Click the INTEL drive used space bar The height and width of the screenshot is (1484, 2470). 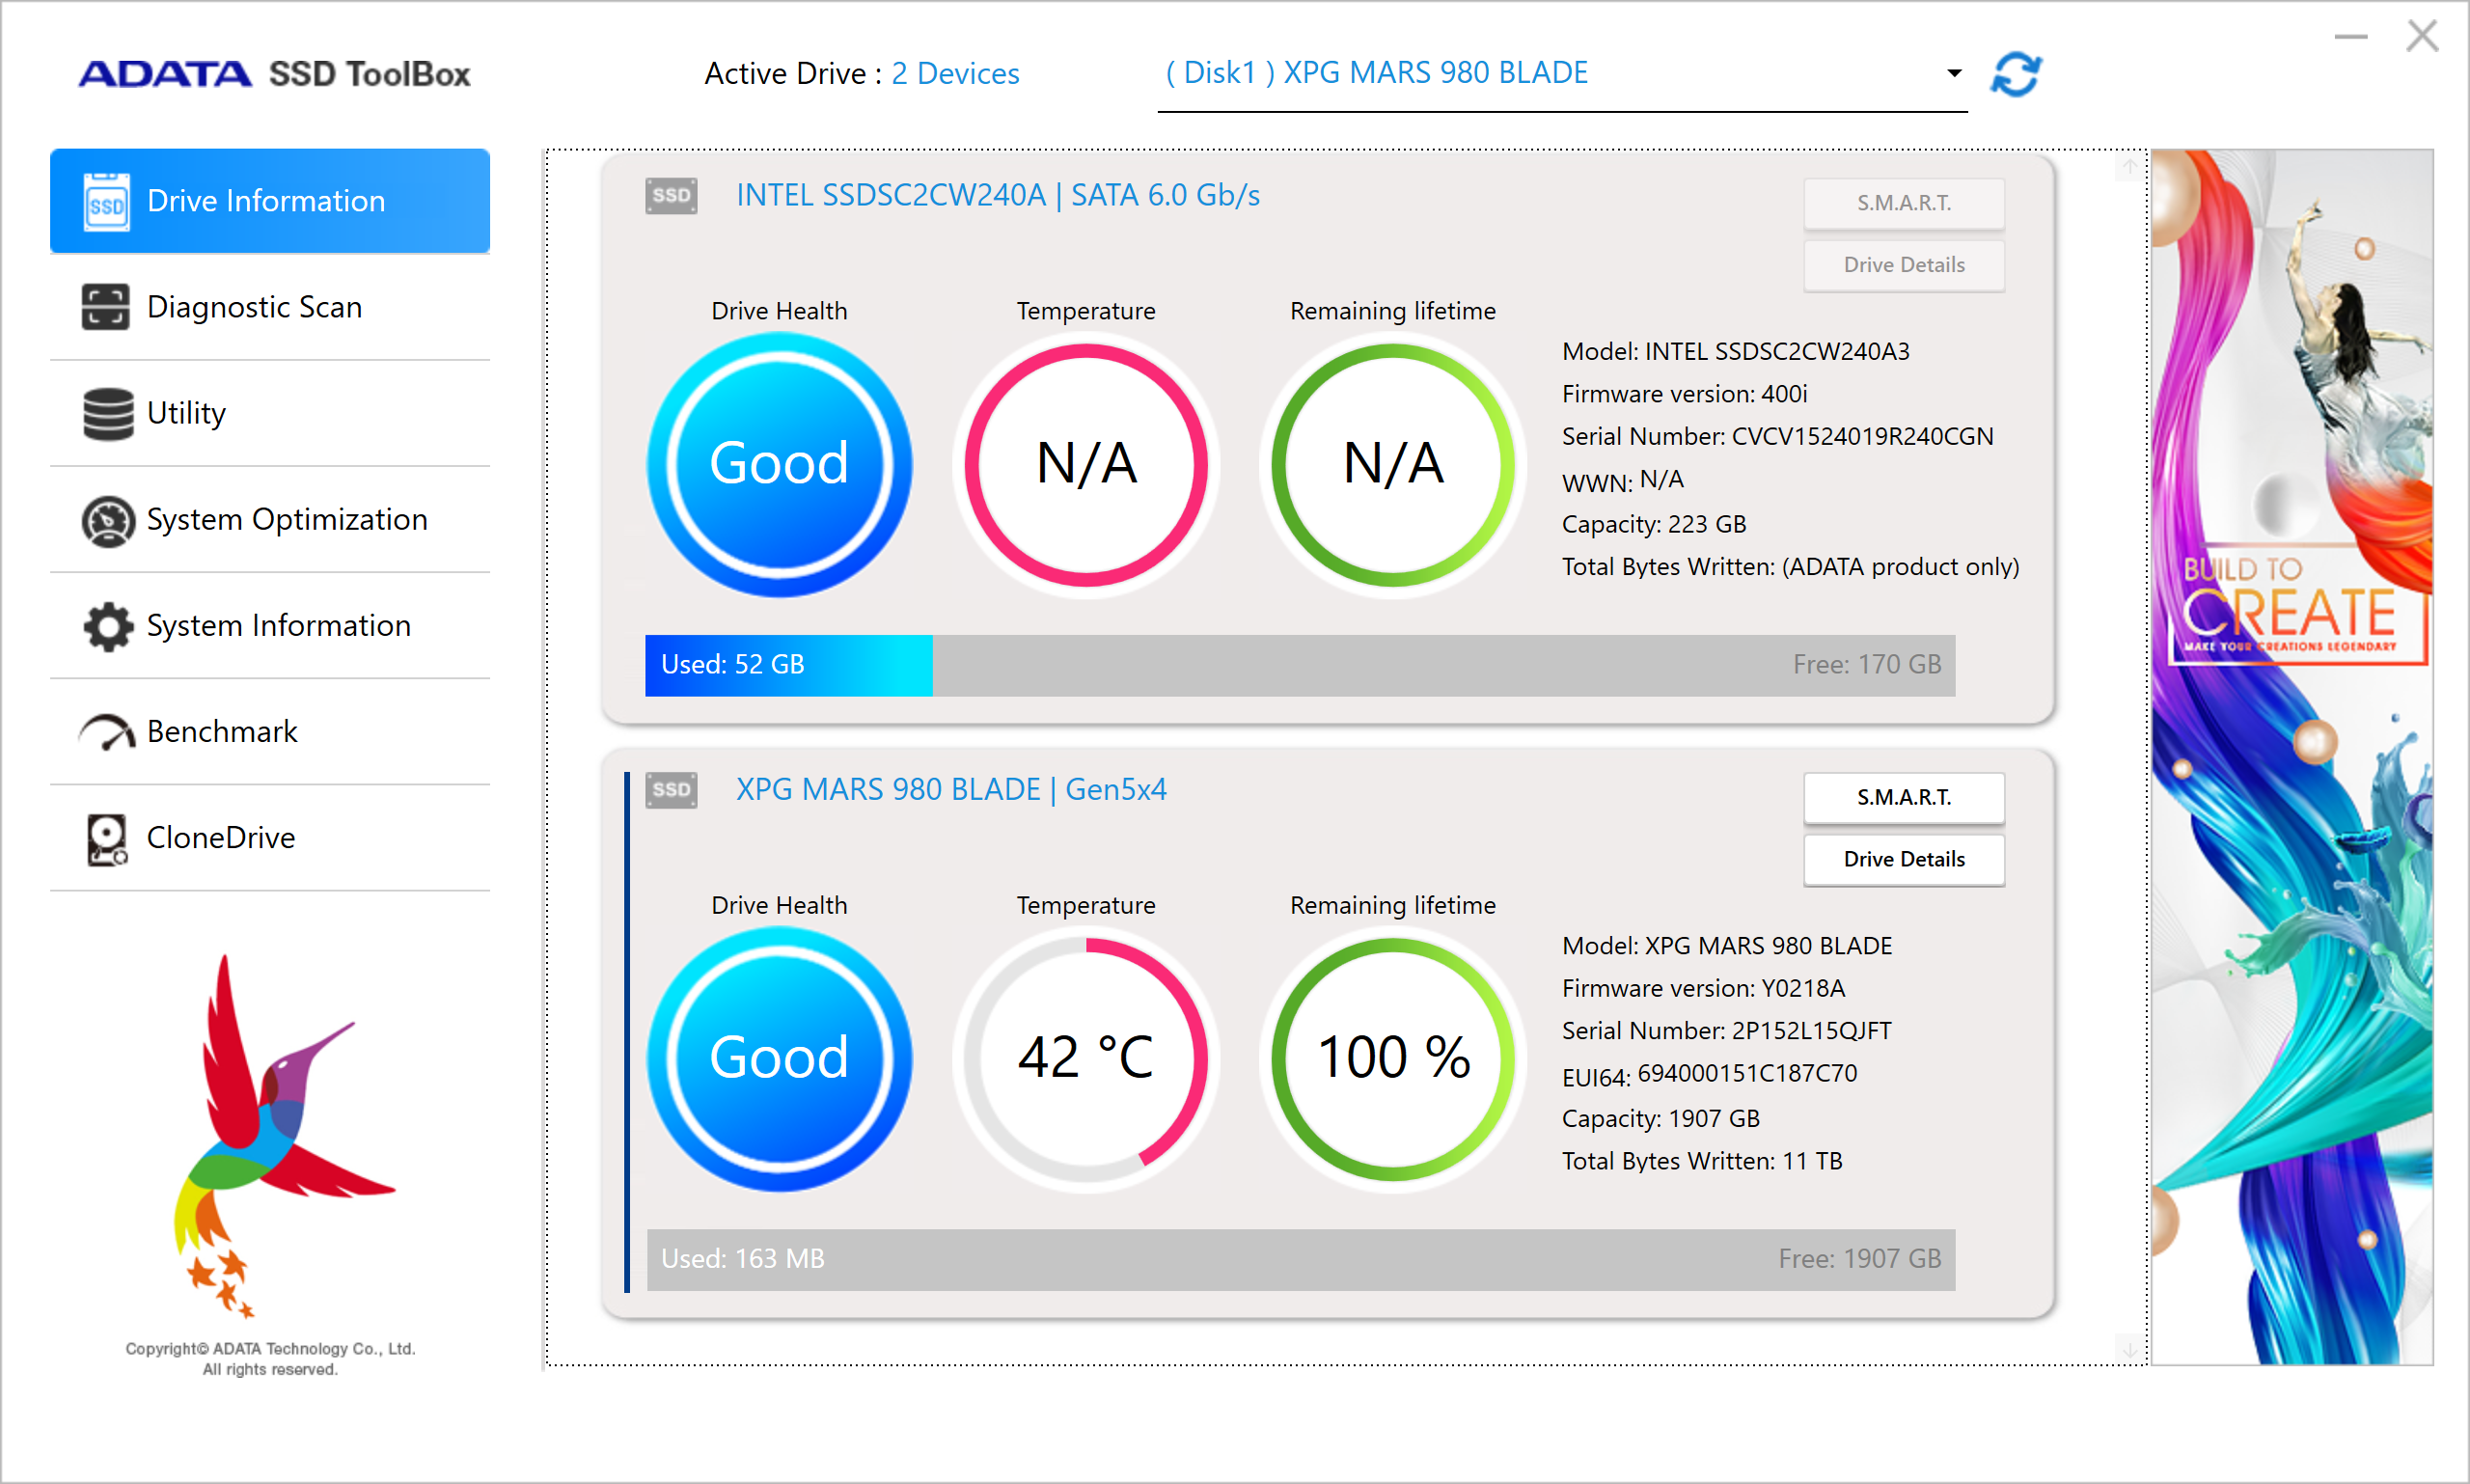[788, 665]
